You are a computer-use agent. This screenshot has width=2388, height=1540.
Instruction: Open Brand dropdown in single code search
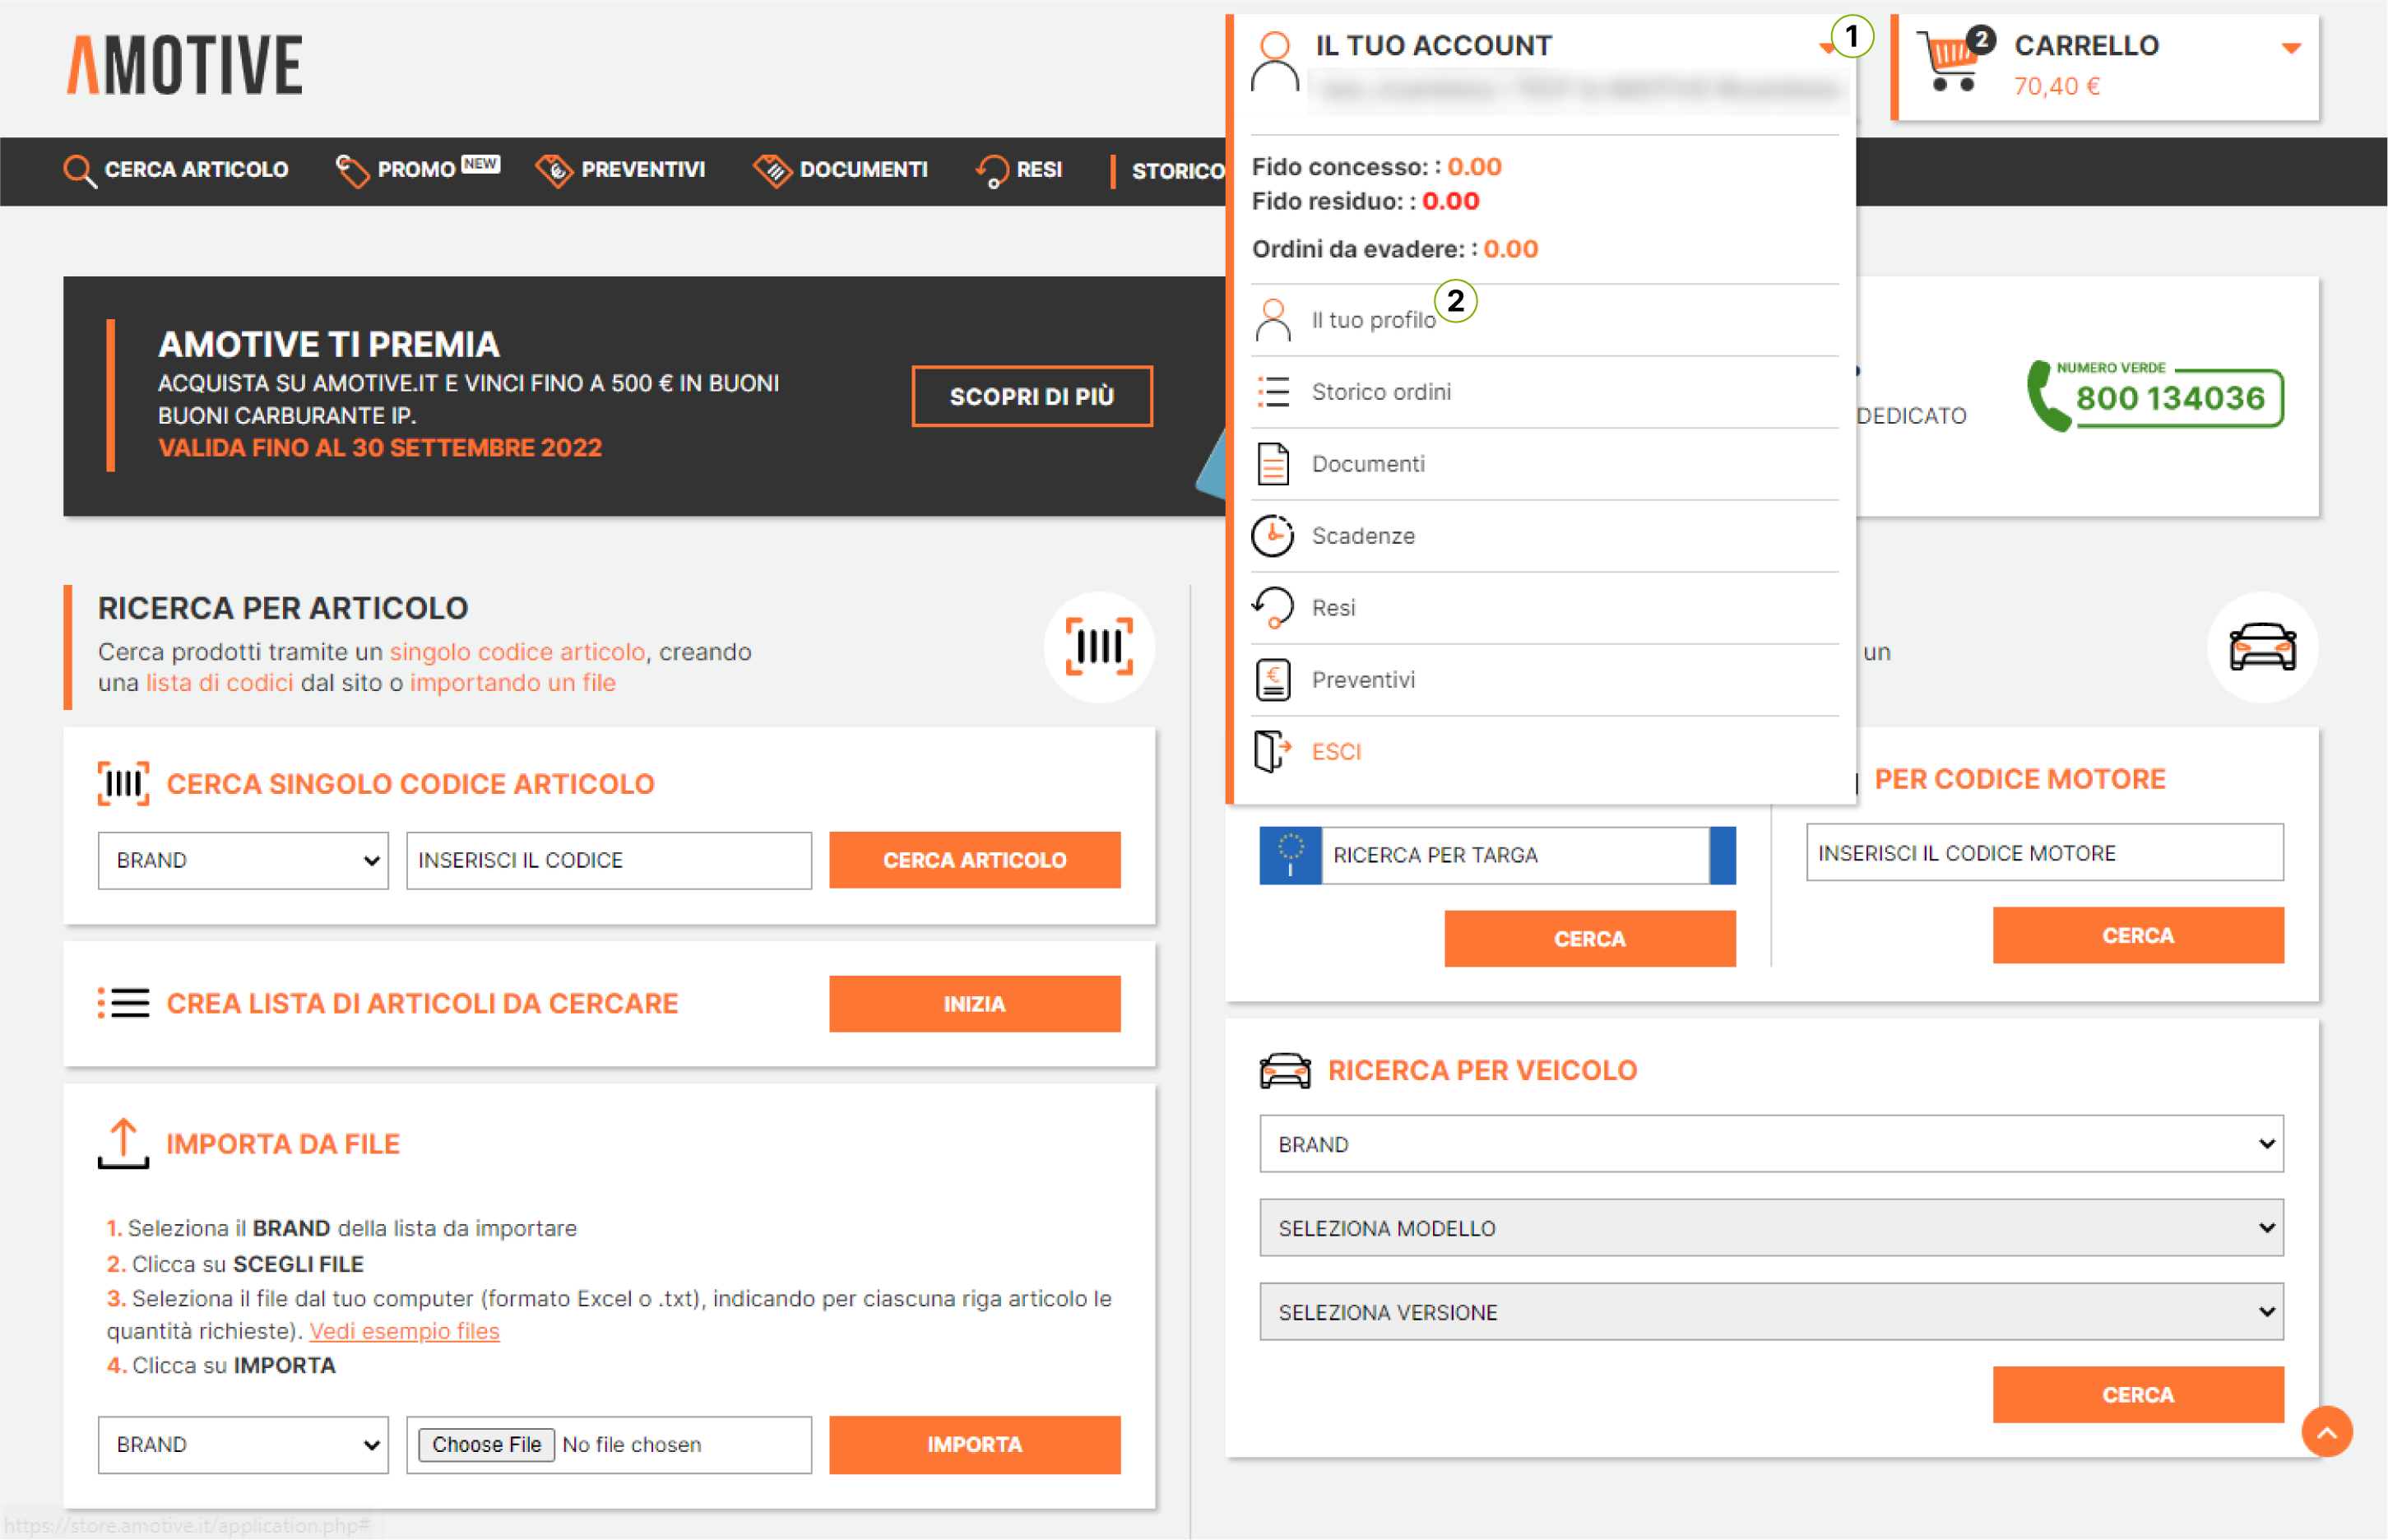tap(243, 860)
